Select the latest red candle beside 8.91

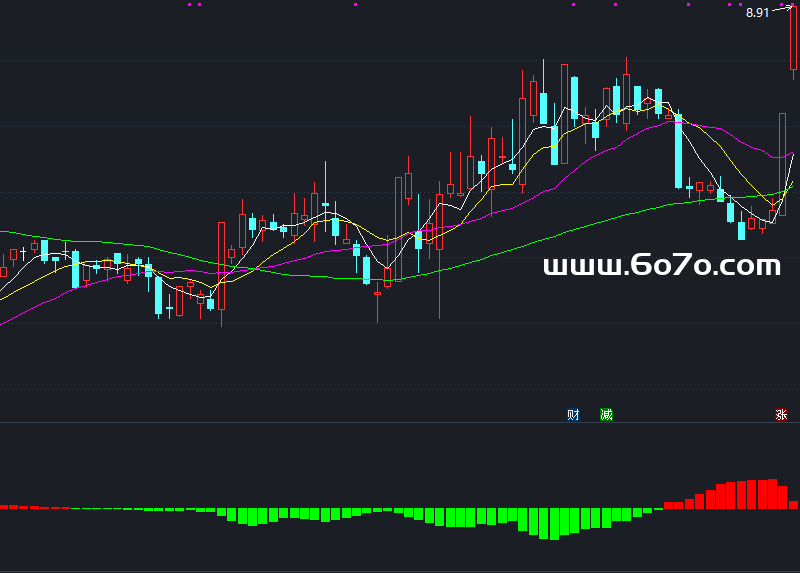click(793, 40)
